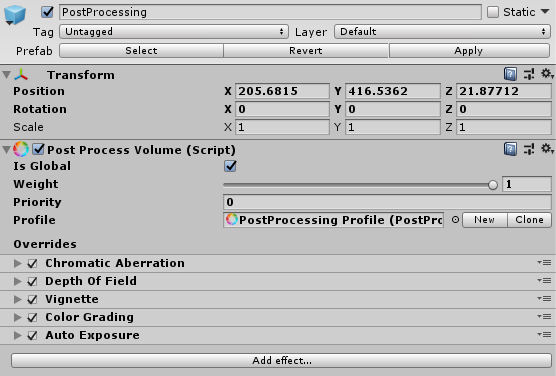Click the Post Process Volume color wheel icon
This screenshot has width=556, height=376.
21,149
